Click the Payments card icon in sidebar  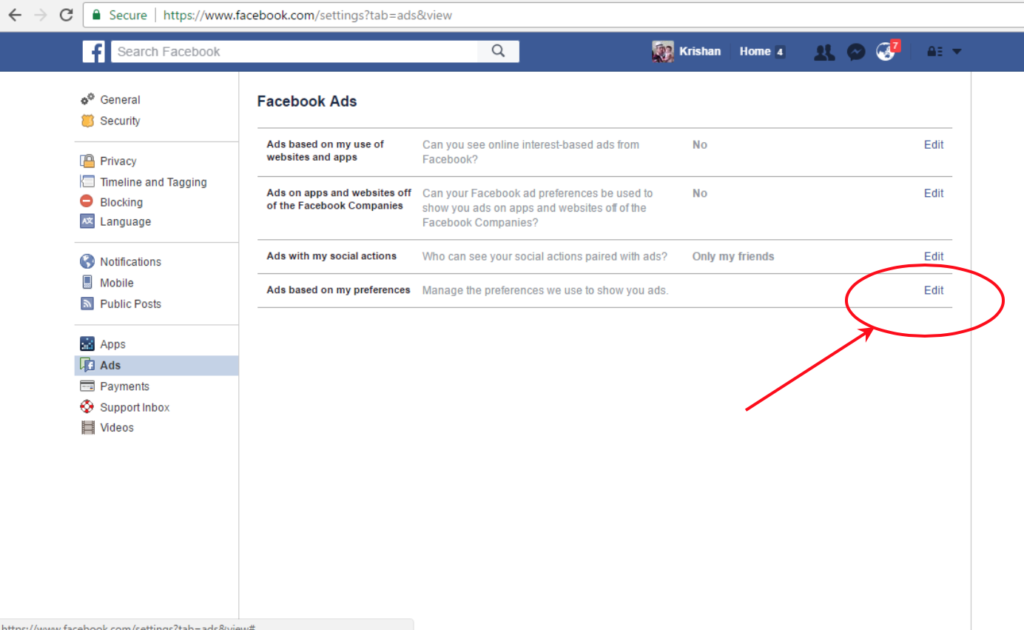coord(89,386)
